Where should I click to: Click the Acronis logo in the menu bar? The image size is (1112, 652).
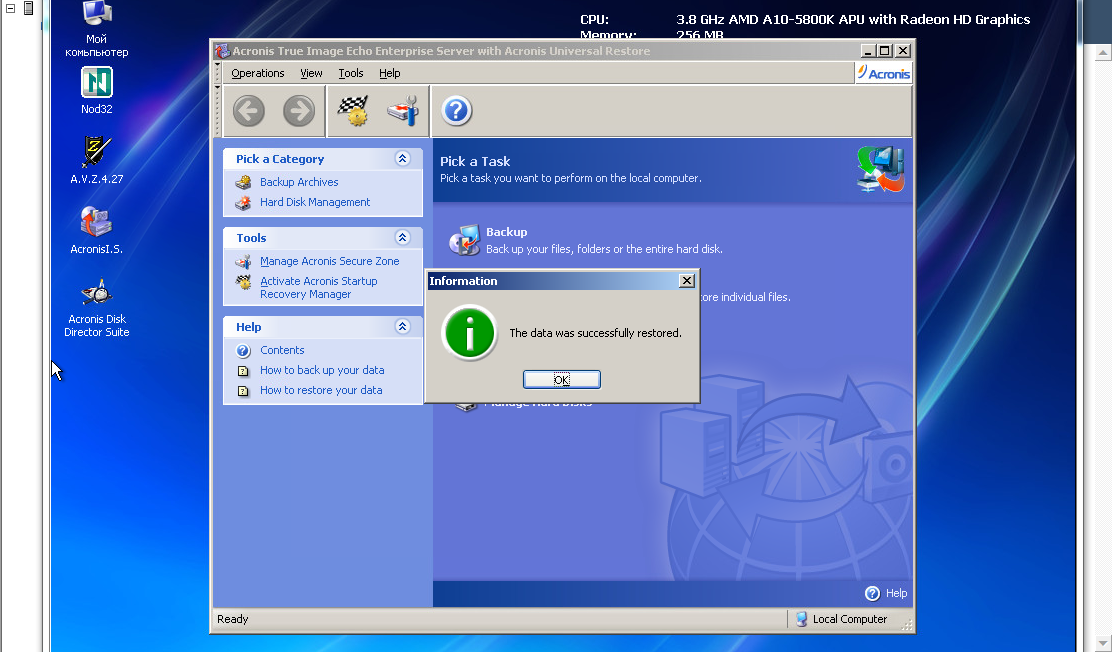coord(884,73)
